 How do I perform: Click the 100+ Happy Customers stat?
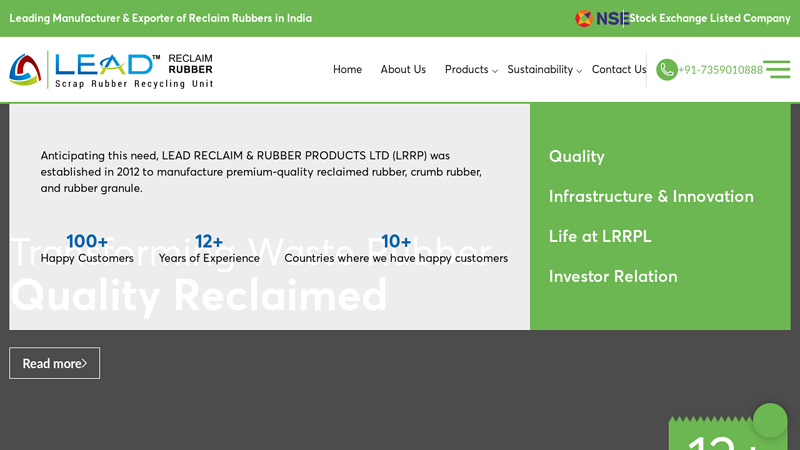point(87,248)
